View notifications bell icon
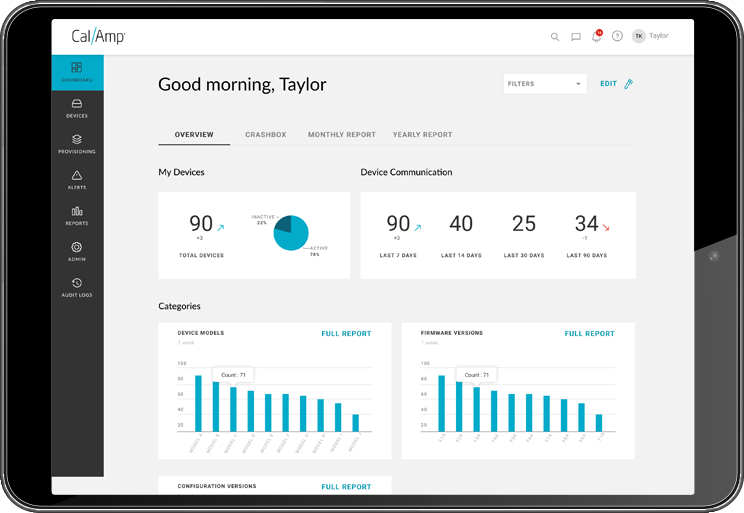Image resolution: width=744 pixels, height=513 pixels. point(596,37)
